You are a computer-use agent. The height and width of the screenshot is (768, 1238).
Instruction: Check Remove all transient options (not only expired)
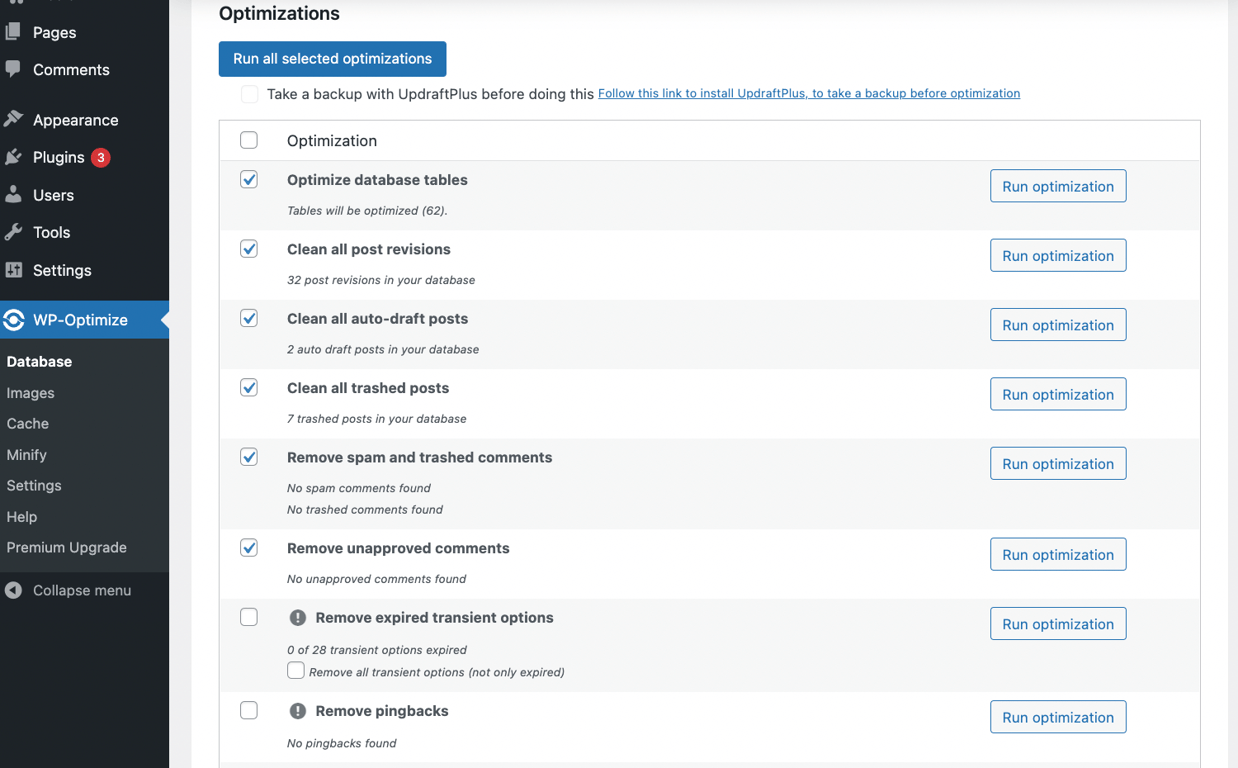click(296, 670)
